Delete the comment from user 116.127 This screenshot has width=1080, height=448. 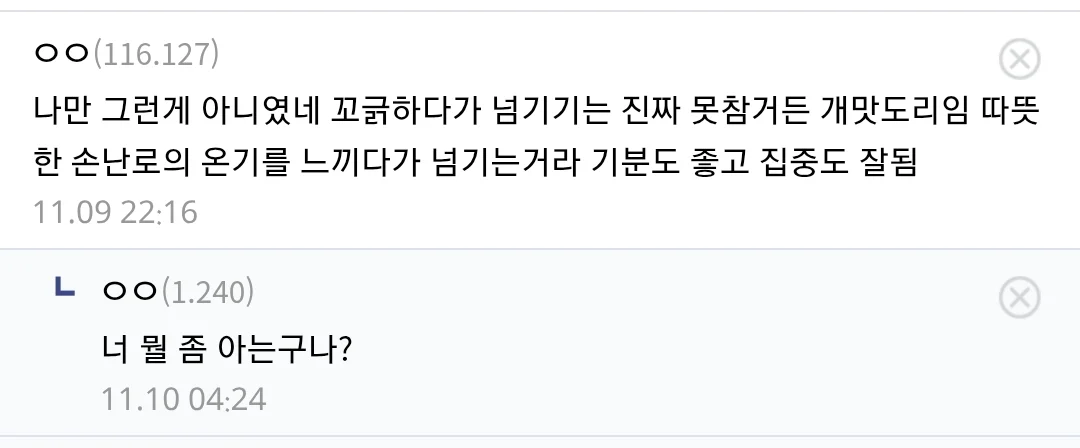(x=1019, y=60)
